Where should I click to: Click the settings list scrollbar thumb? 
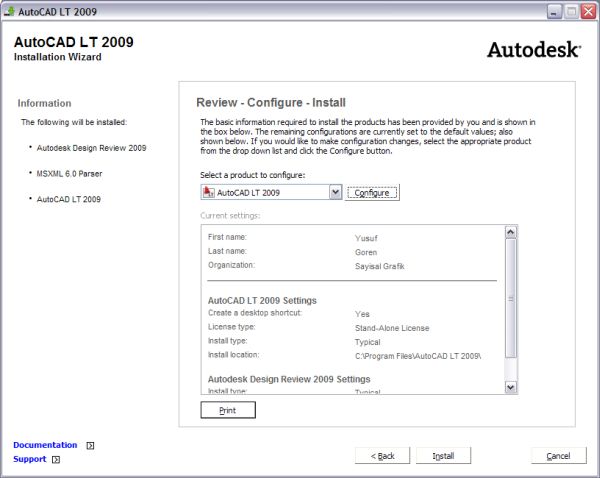510,299
